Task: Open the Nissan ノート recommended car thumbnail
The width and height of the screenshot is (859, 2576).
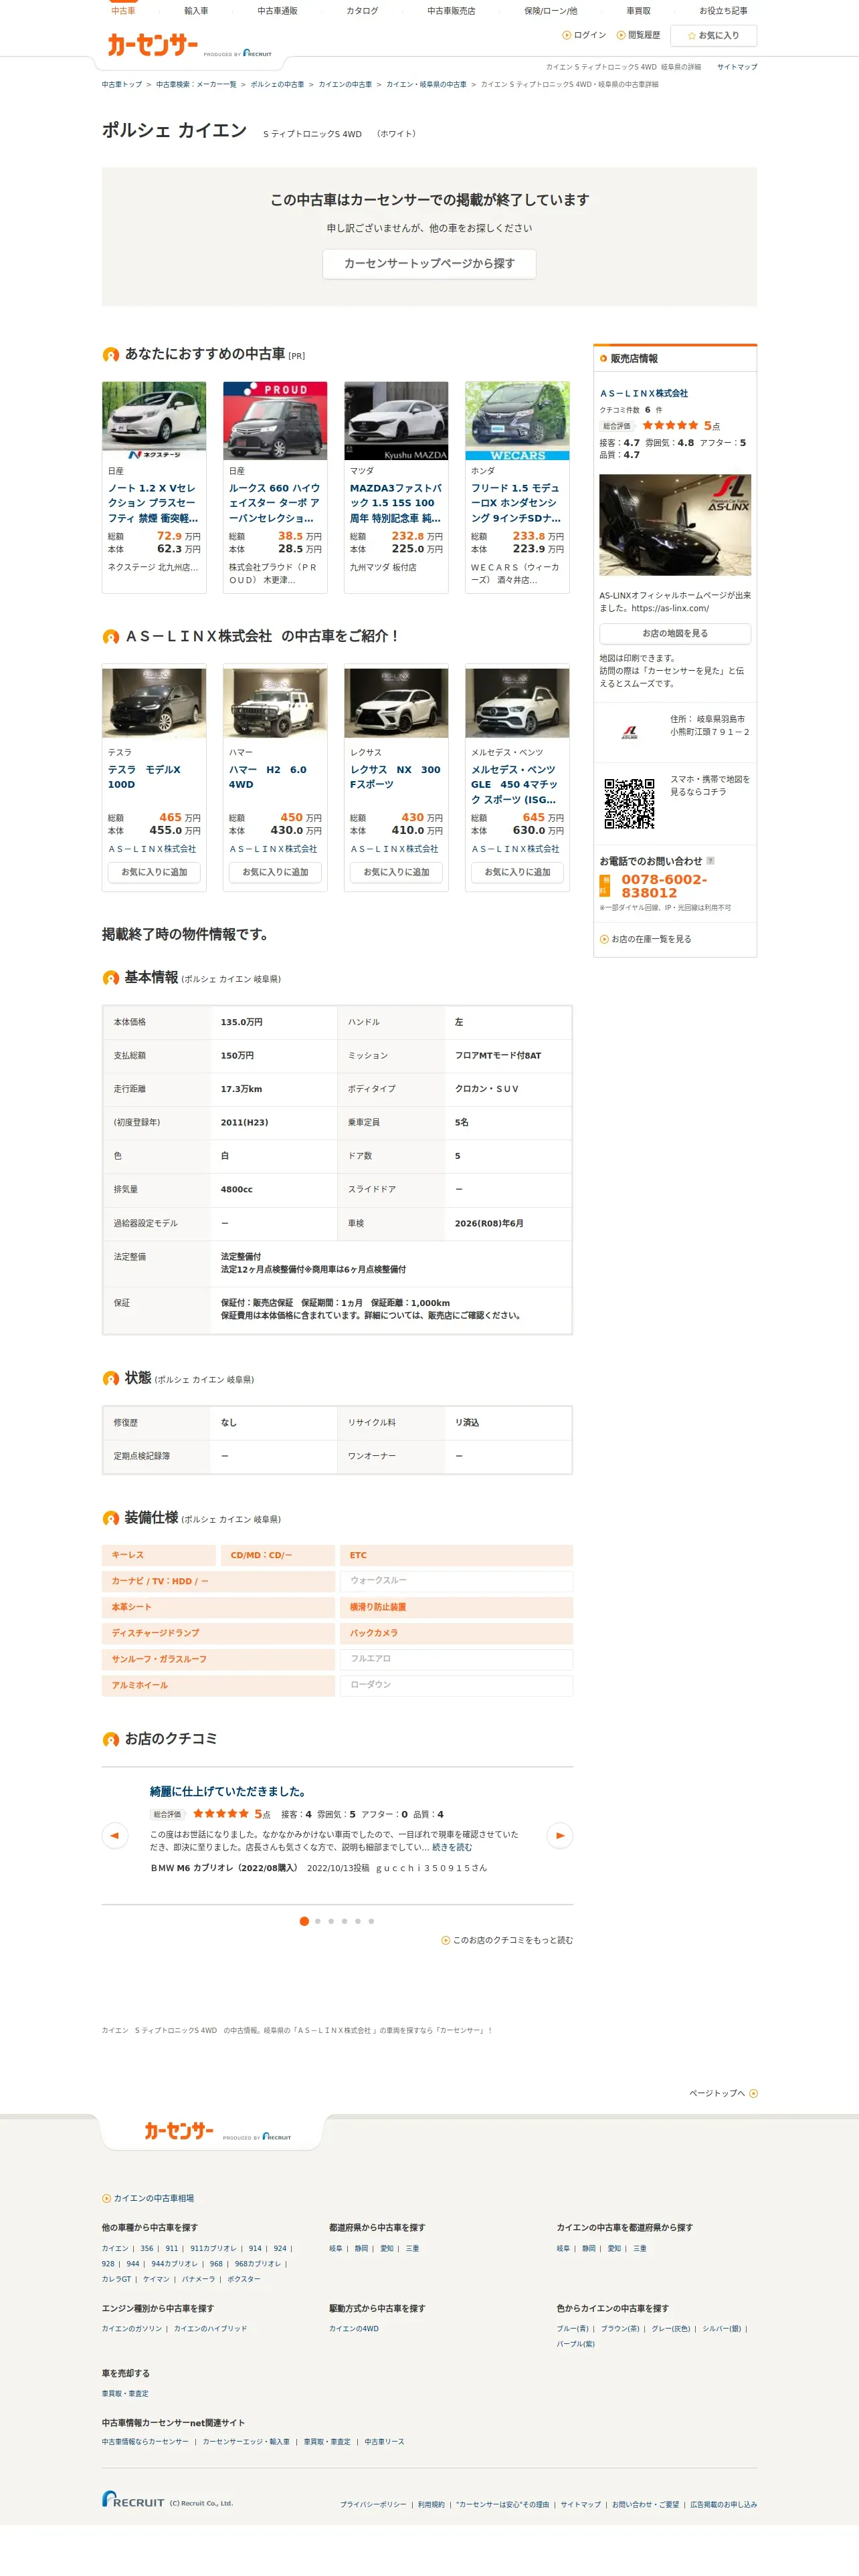Action: click(154, 420)
